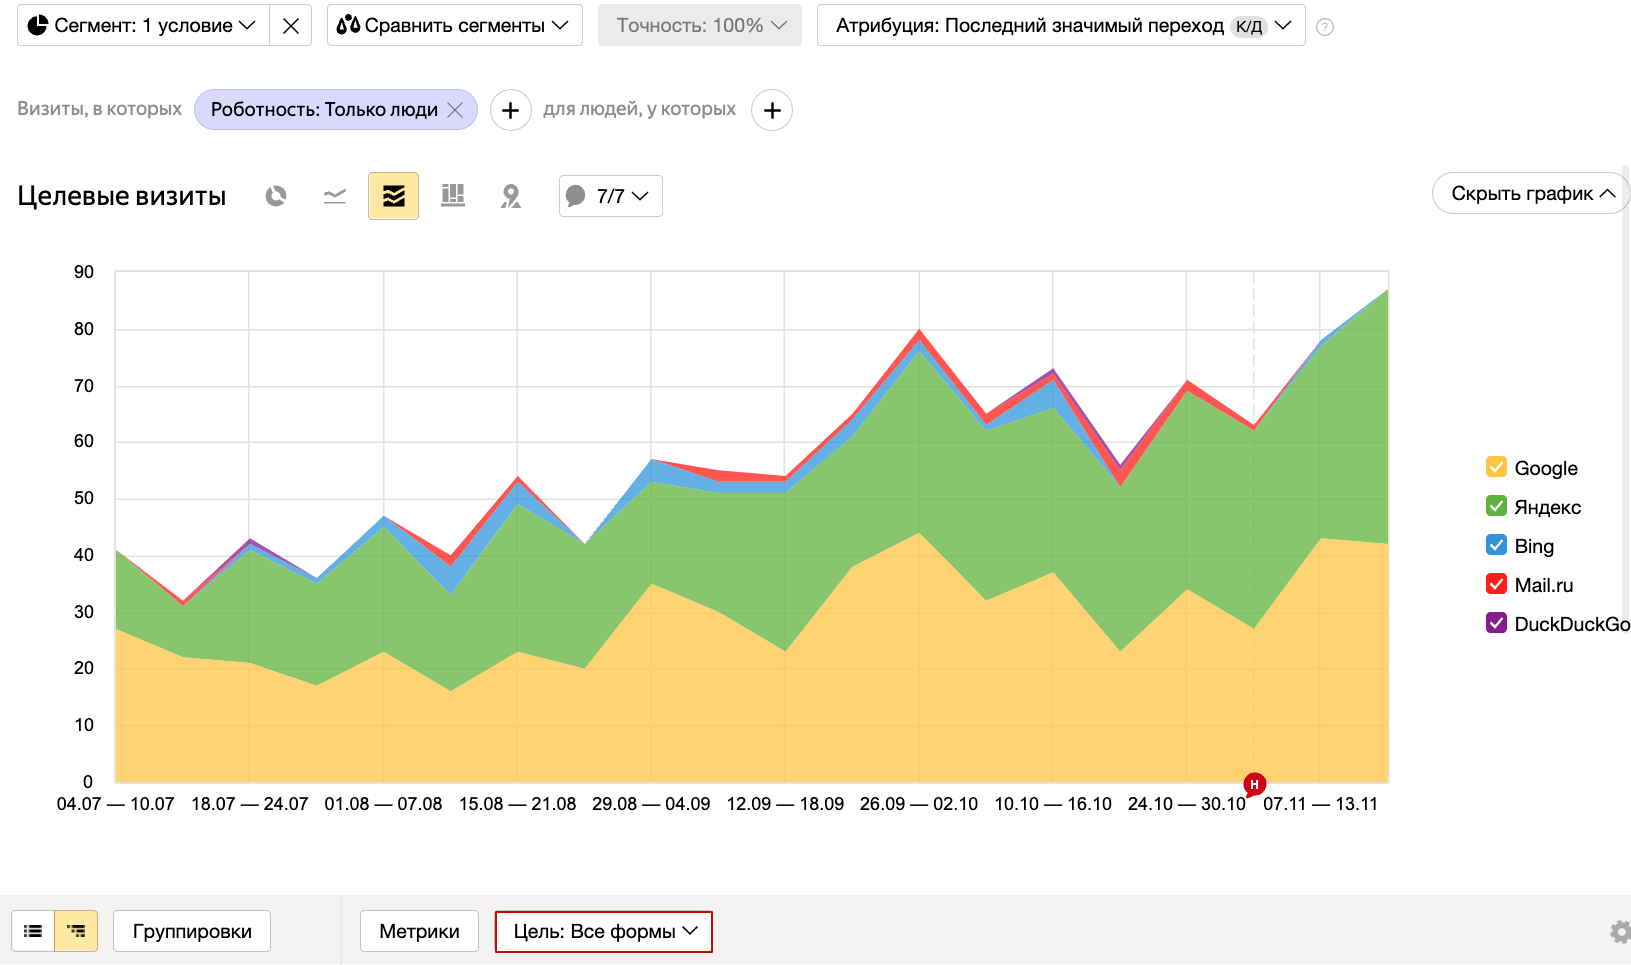Switch to tree list view icon
Image resolution: width=1631 pixels, height=965 pixels.
pyautogui.click(x=76, y=931)
